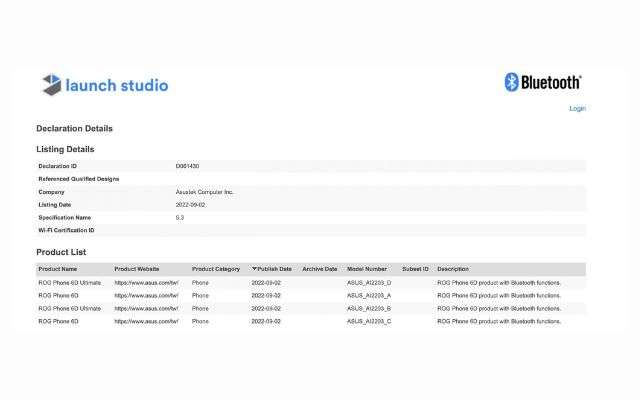Click the Declaration ID label
The image size is (640, 400).
pyautogui.click(x=58, y=166)
